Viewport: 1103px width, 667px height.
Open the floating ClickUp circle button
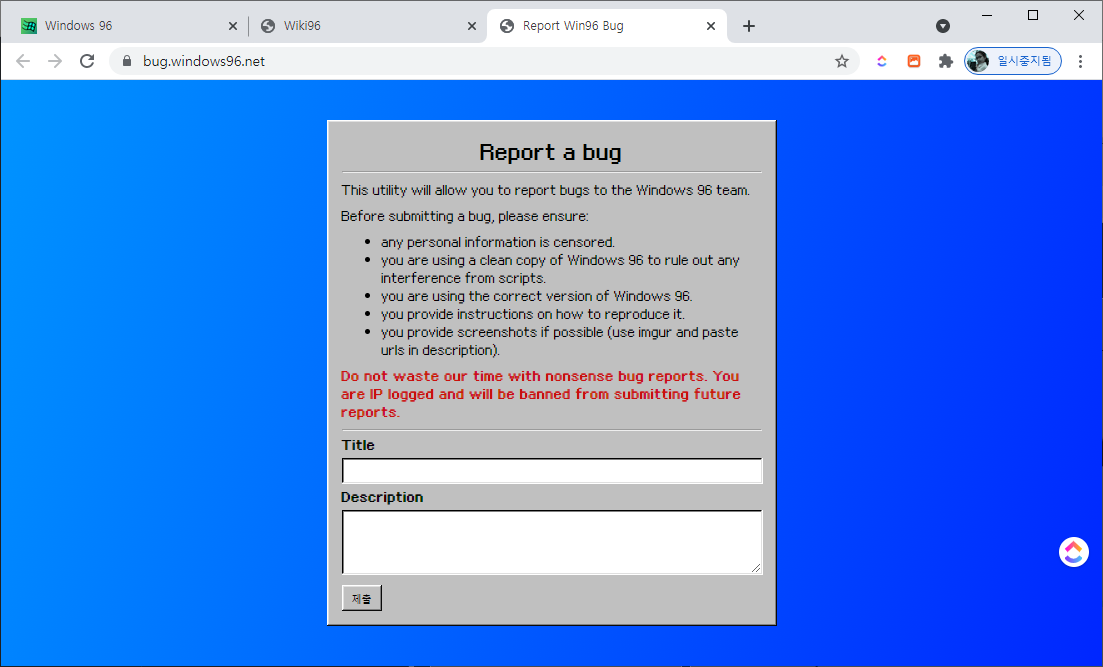click(x=1073, y=552)
